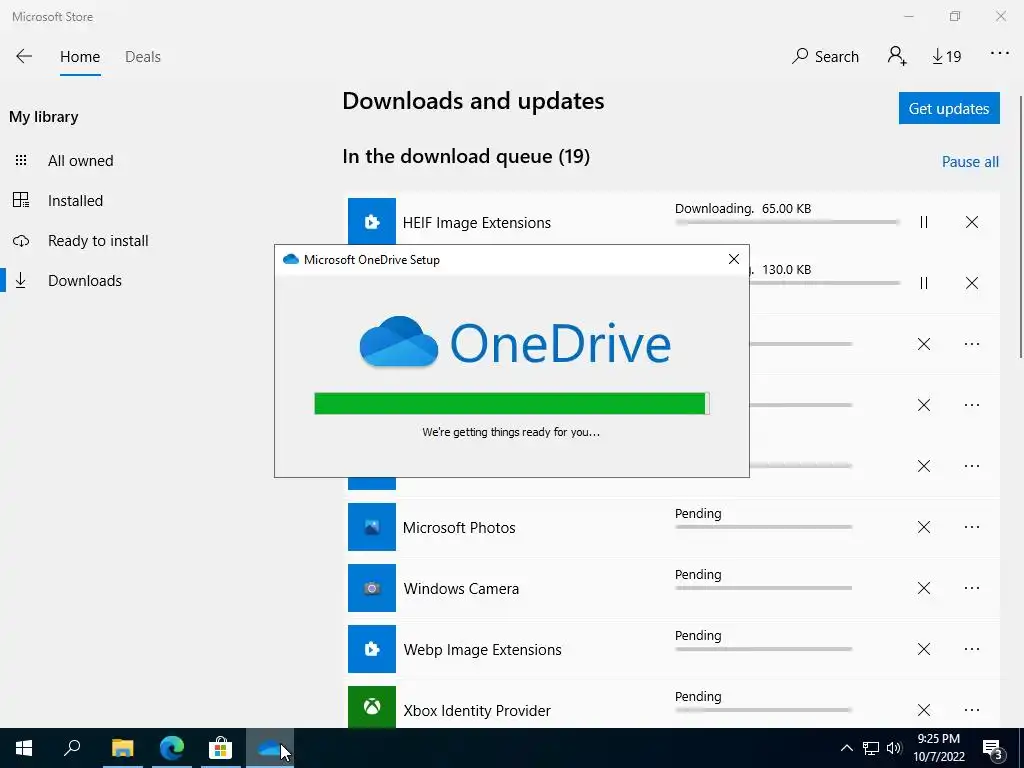Click the OneDrive cloud logo in setup dialog

click(x=398, y=342)
